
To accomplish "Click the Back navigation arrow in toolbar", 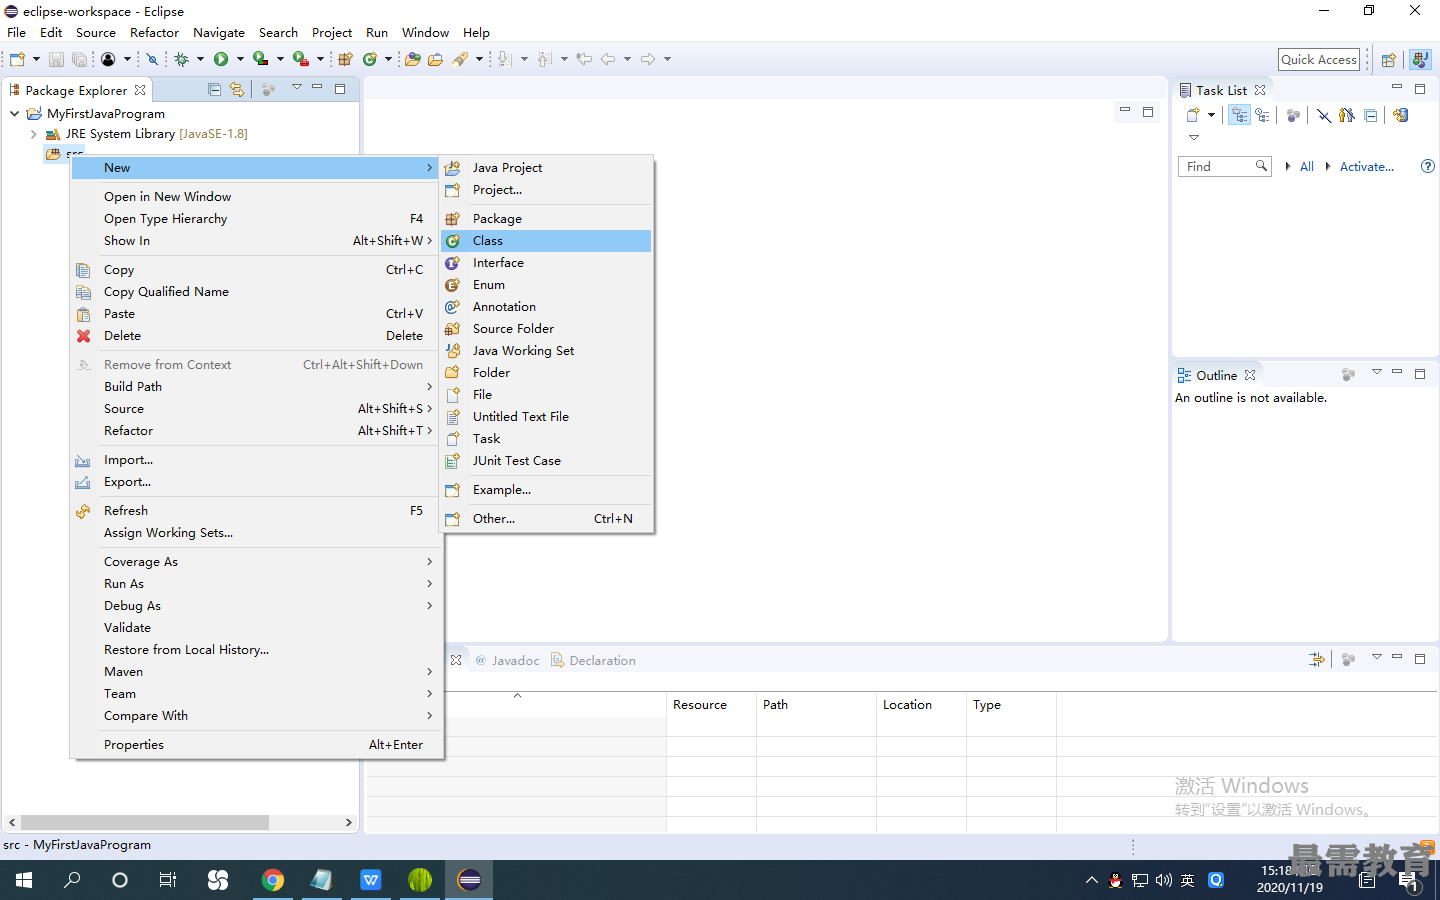I will (x=608, y=59).
